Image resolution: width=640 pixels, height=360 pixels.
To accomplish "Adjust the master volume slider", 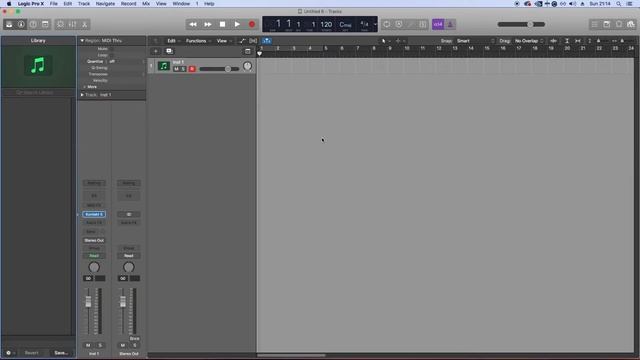I will click(521, 24).
